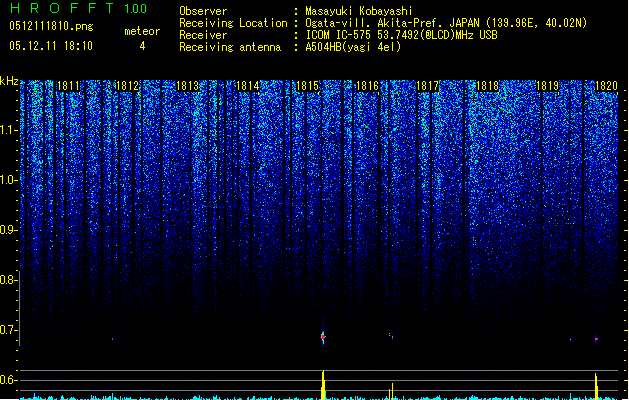The width and height of the screenshot is (629, 400).
Task: Select the filename 0512111810.png
Action: click(51, 26)
